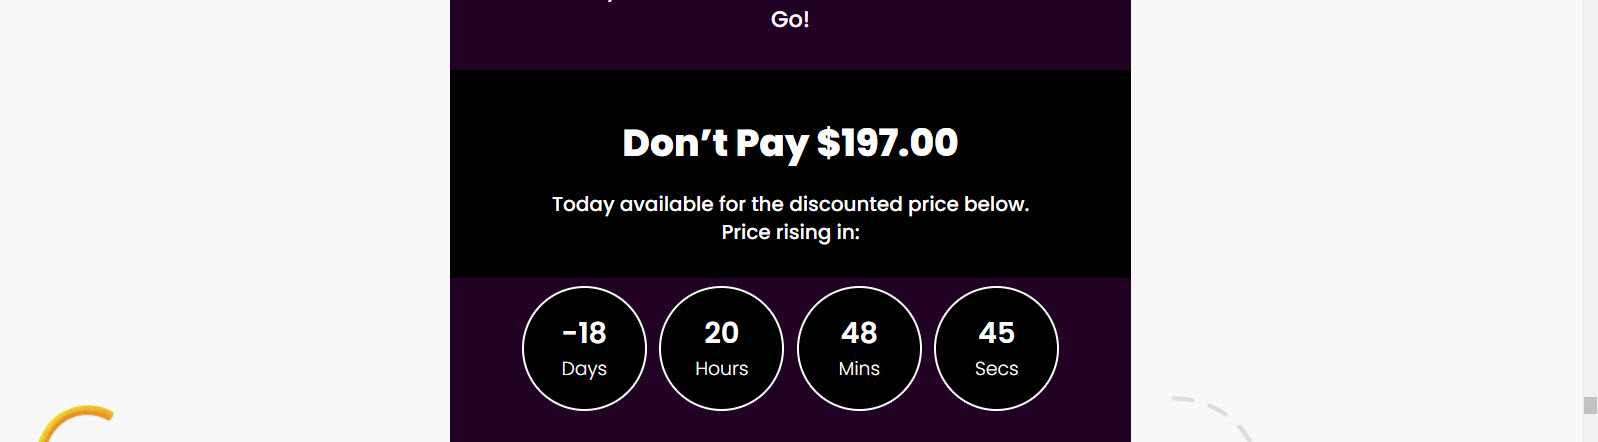Click the "48" minutes number
Image resolution: width=1598 pixels, height=442 pixels.
pos(859,332)
